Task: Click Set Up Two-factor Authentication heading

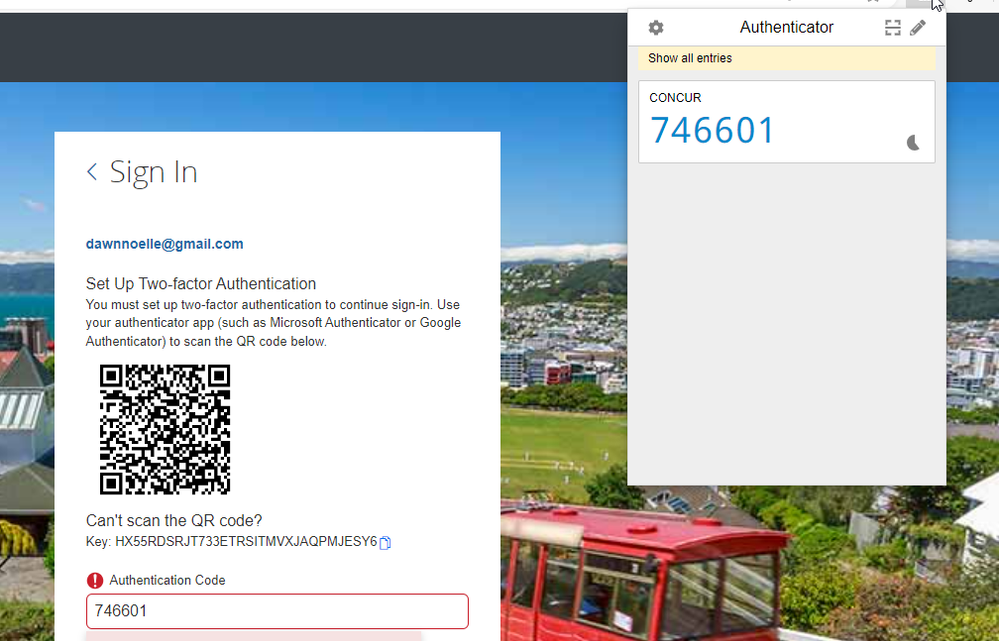Action: (x=201, y=284)
